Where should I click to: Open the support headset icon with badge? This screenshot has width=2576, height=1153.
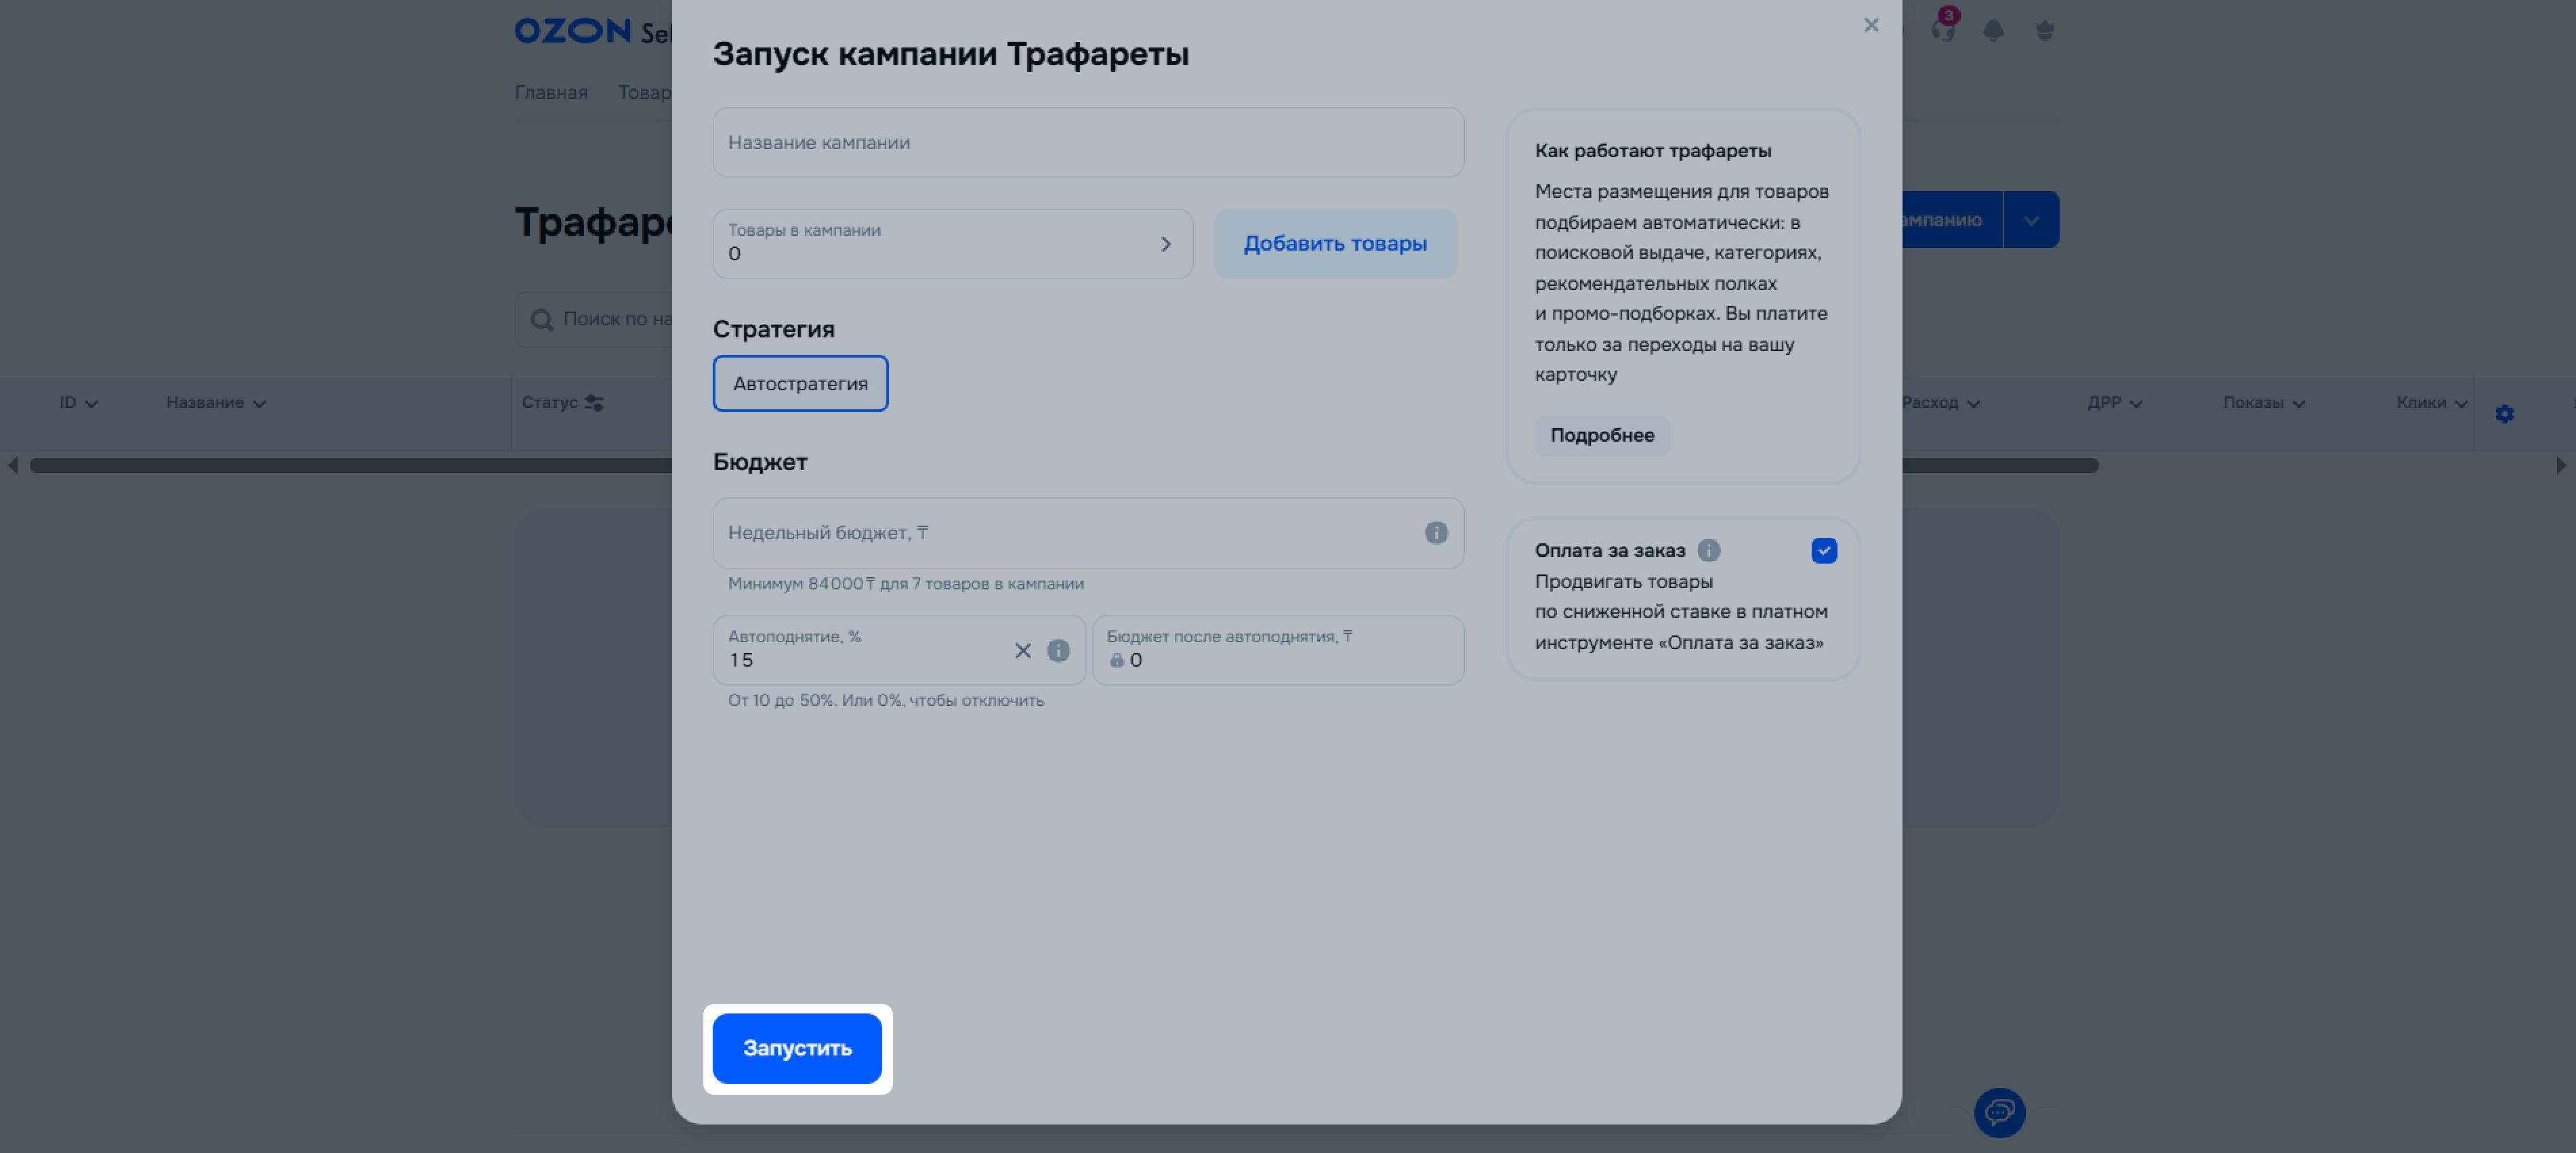(1943, 28)
